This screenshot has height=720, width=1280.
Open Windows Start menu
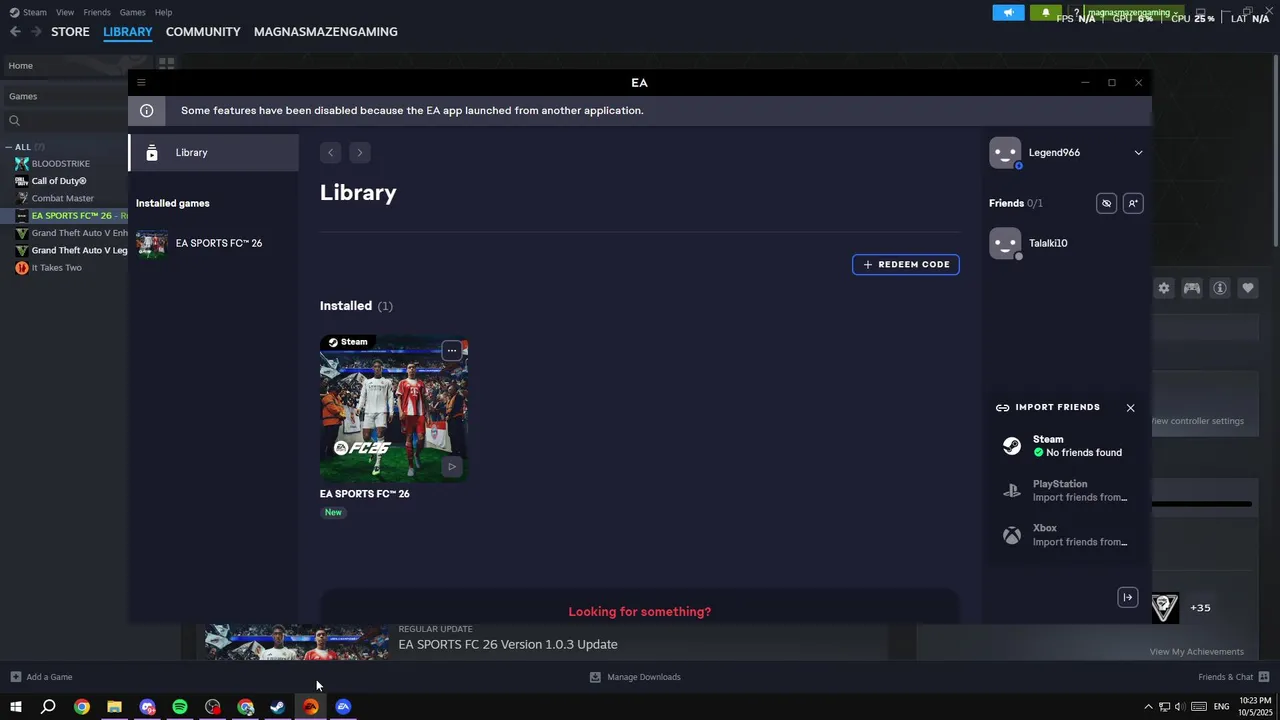tap(15, 707)
